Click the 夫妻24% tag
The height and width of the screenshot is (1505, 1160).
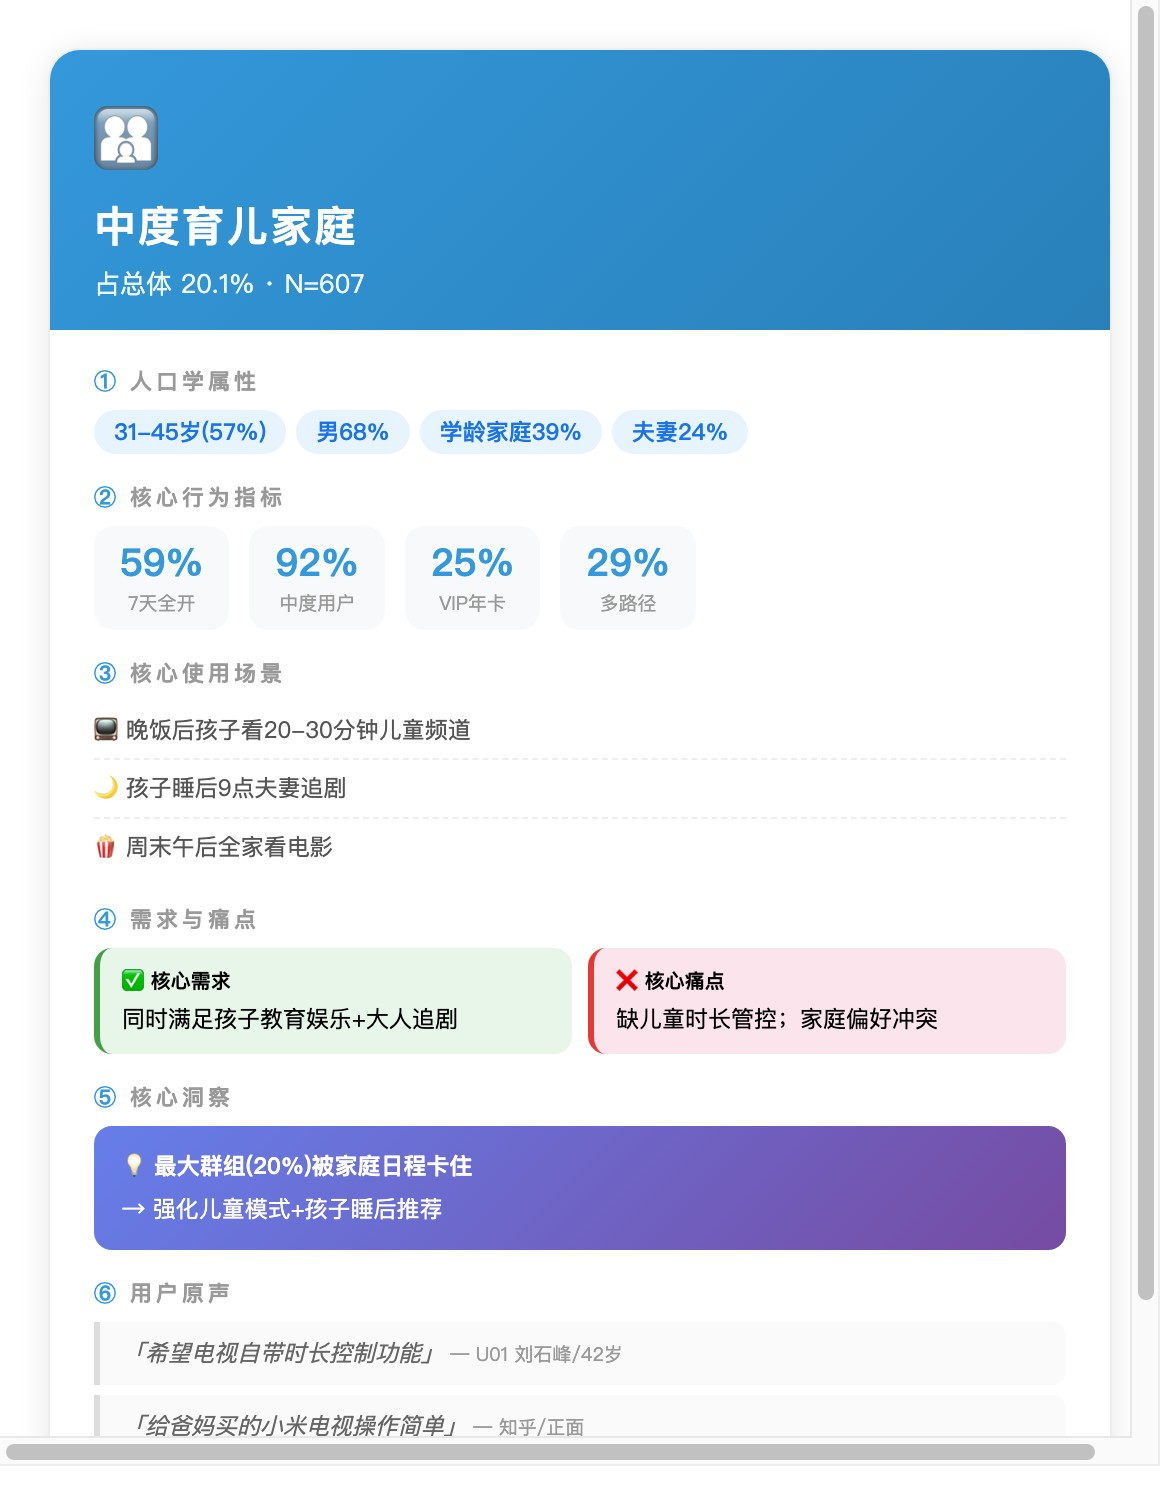pyautogui.click(x=679, y=432)
